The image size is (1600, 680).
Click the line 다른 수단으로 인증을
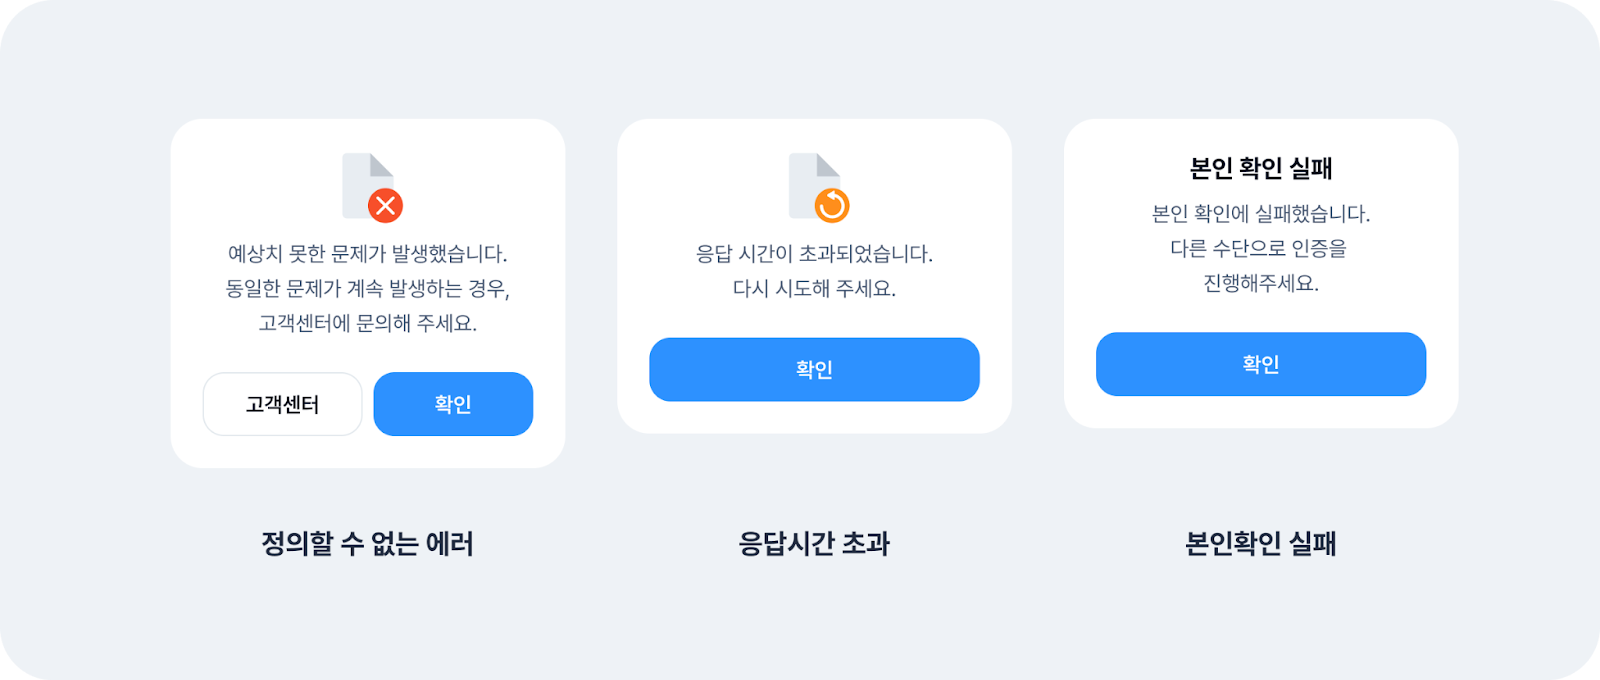point(1258,248)
